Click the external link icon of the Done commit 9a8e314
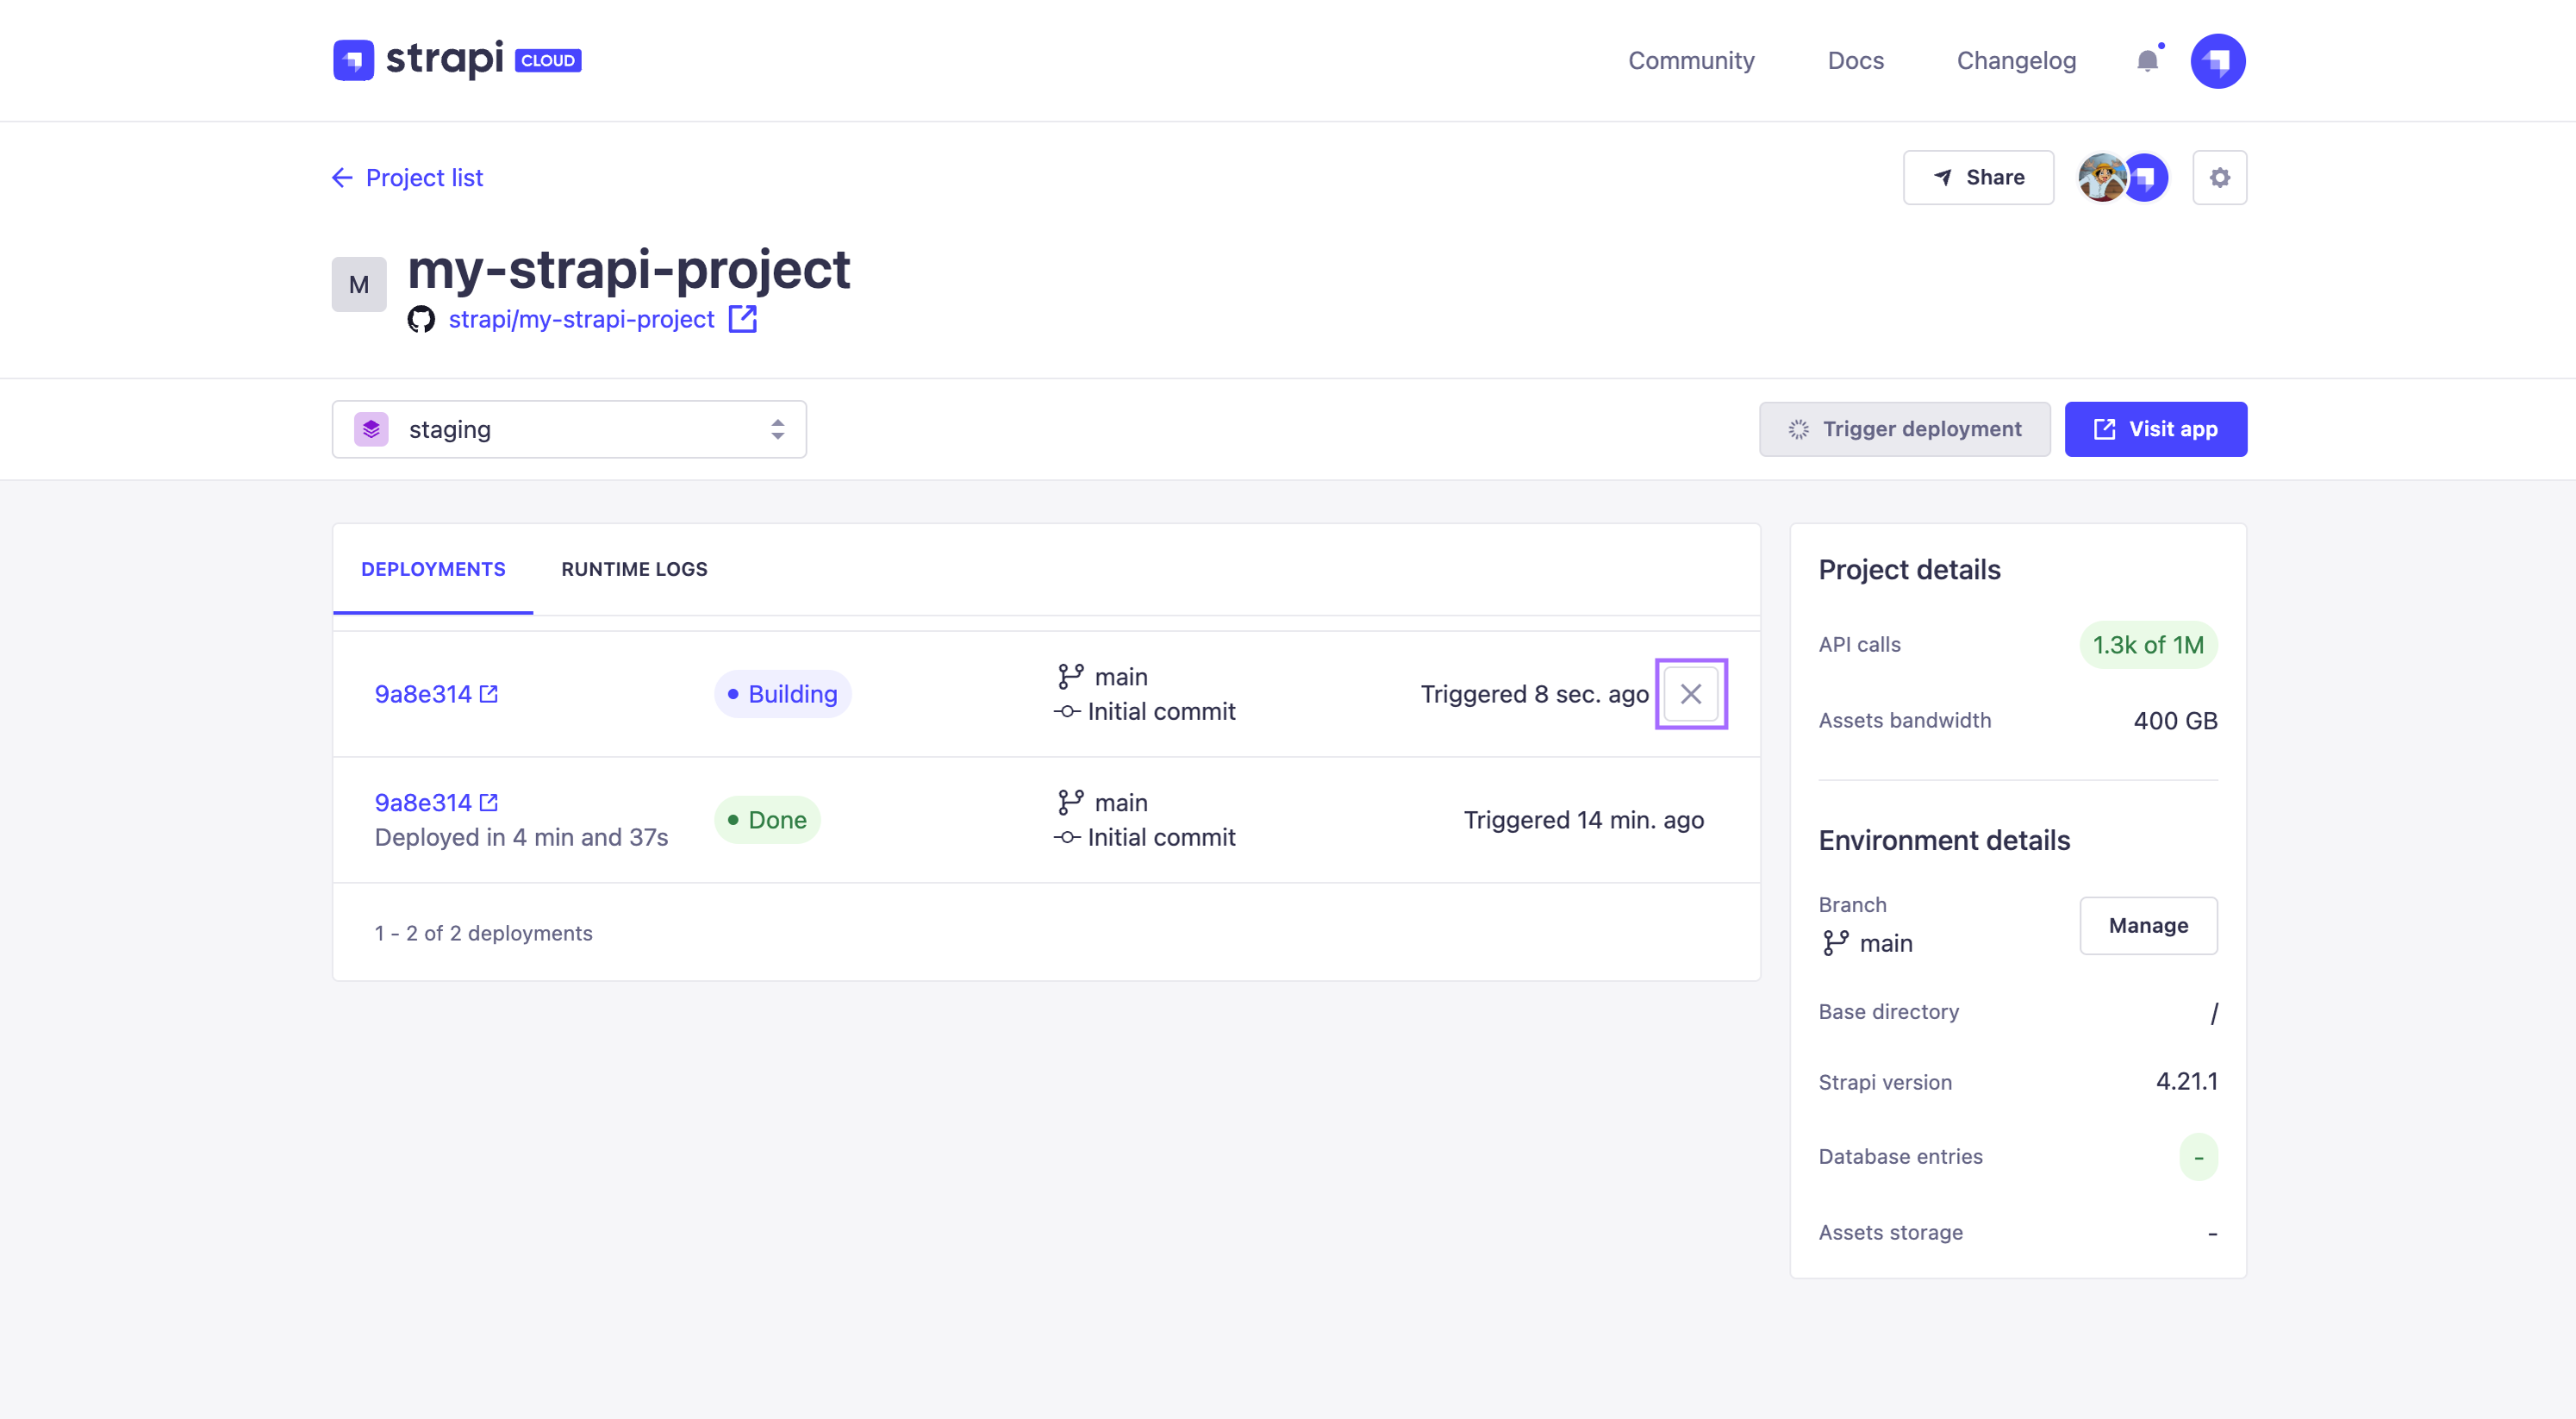The width and height of the screenshot is (2576, 1419). pyautogui.click(x=489, y=802)
